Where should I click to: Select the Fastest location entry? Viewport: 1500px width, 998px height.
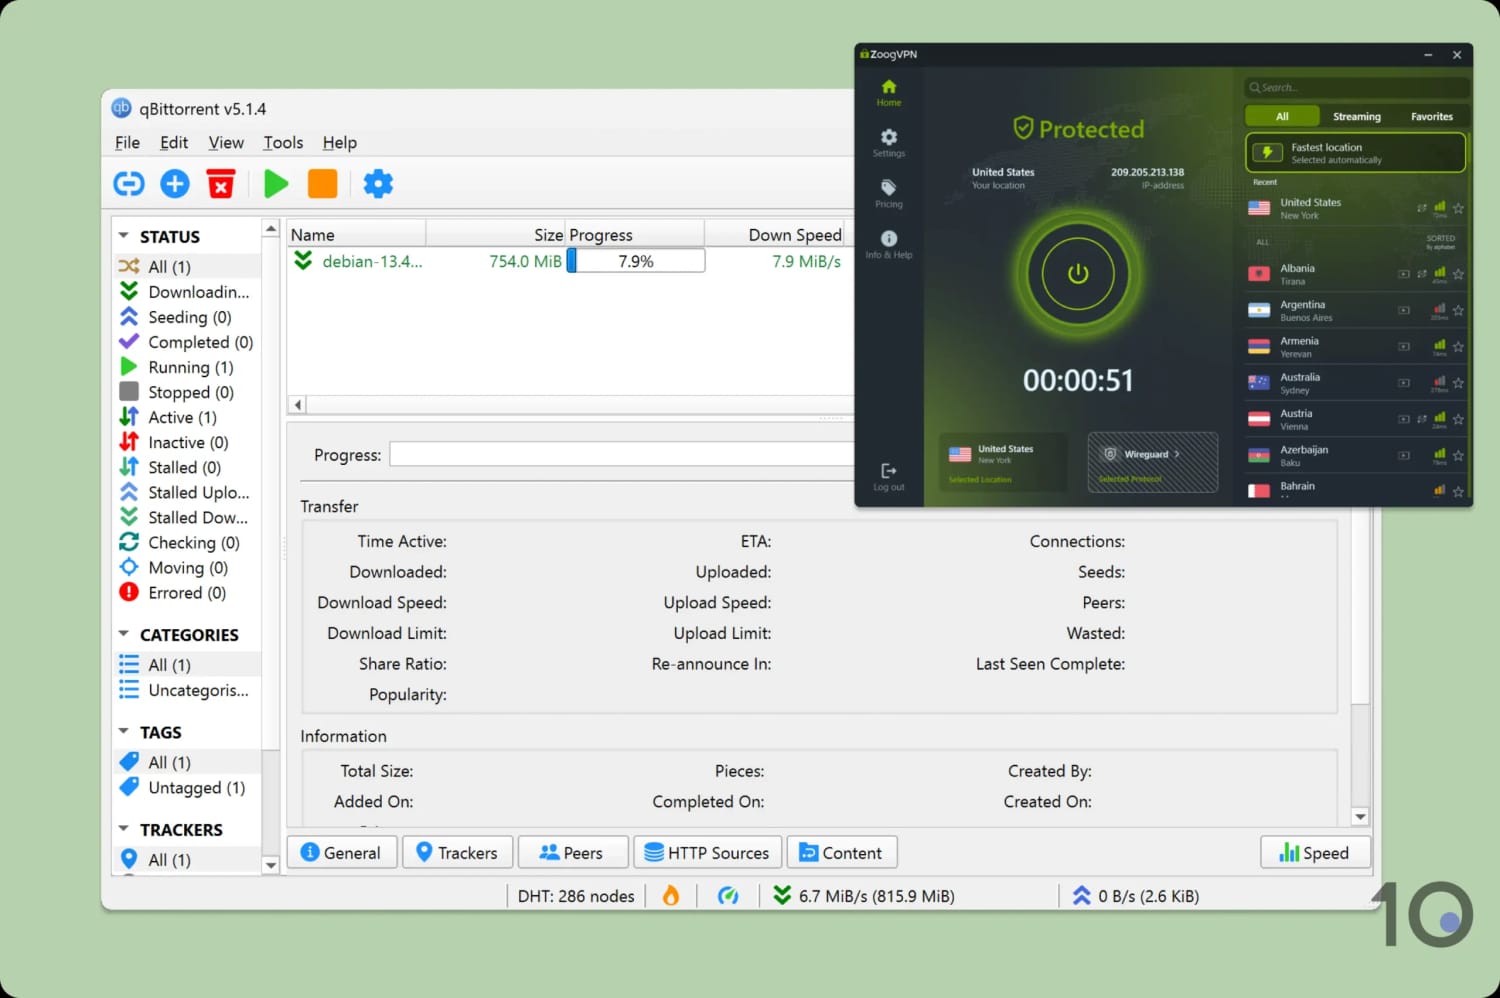tap(1354, 152)
